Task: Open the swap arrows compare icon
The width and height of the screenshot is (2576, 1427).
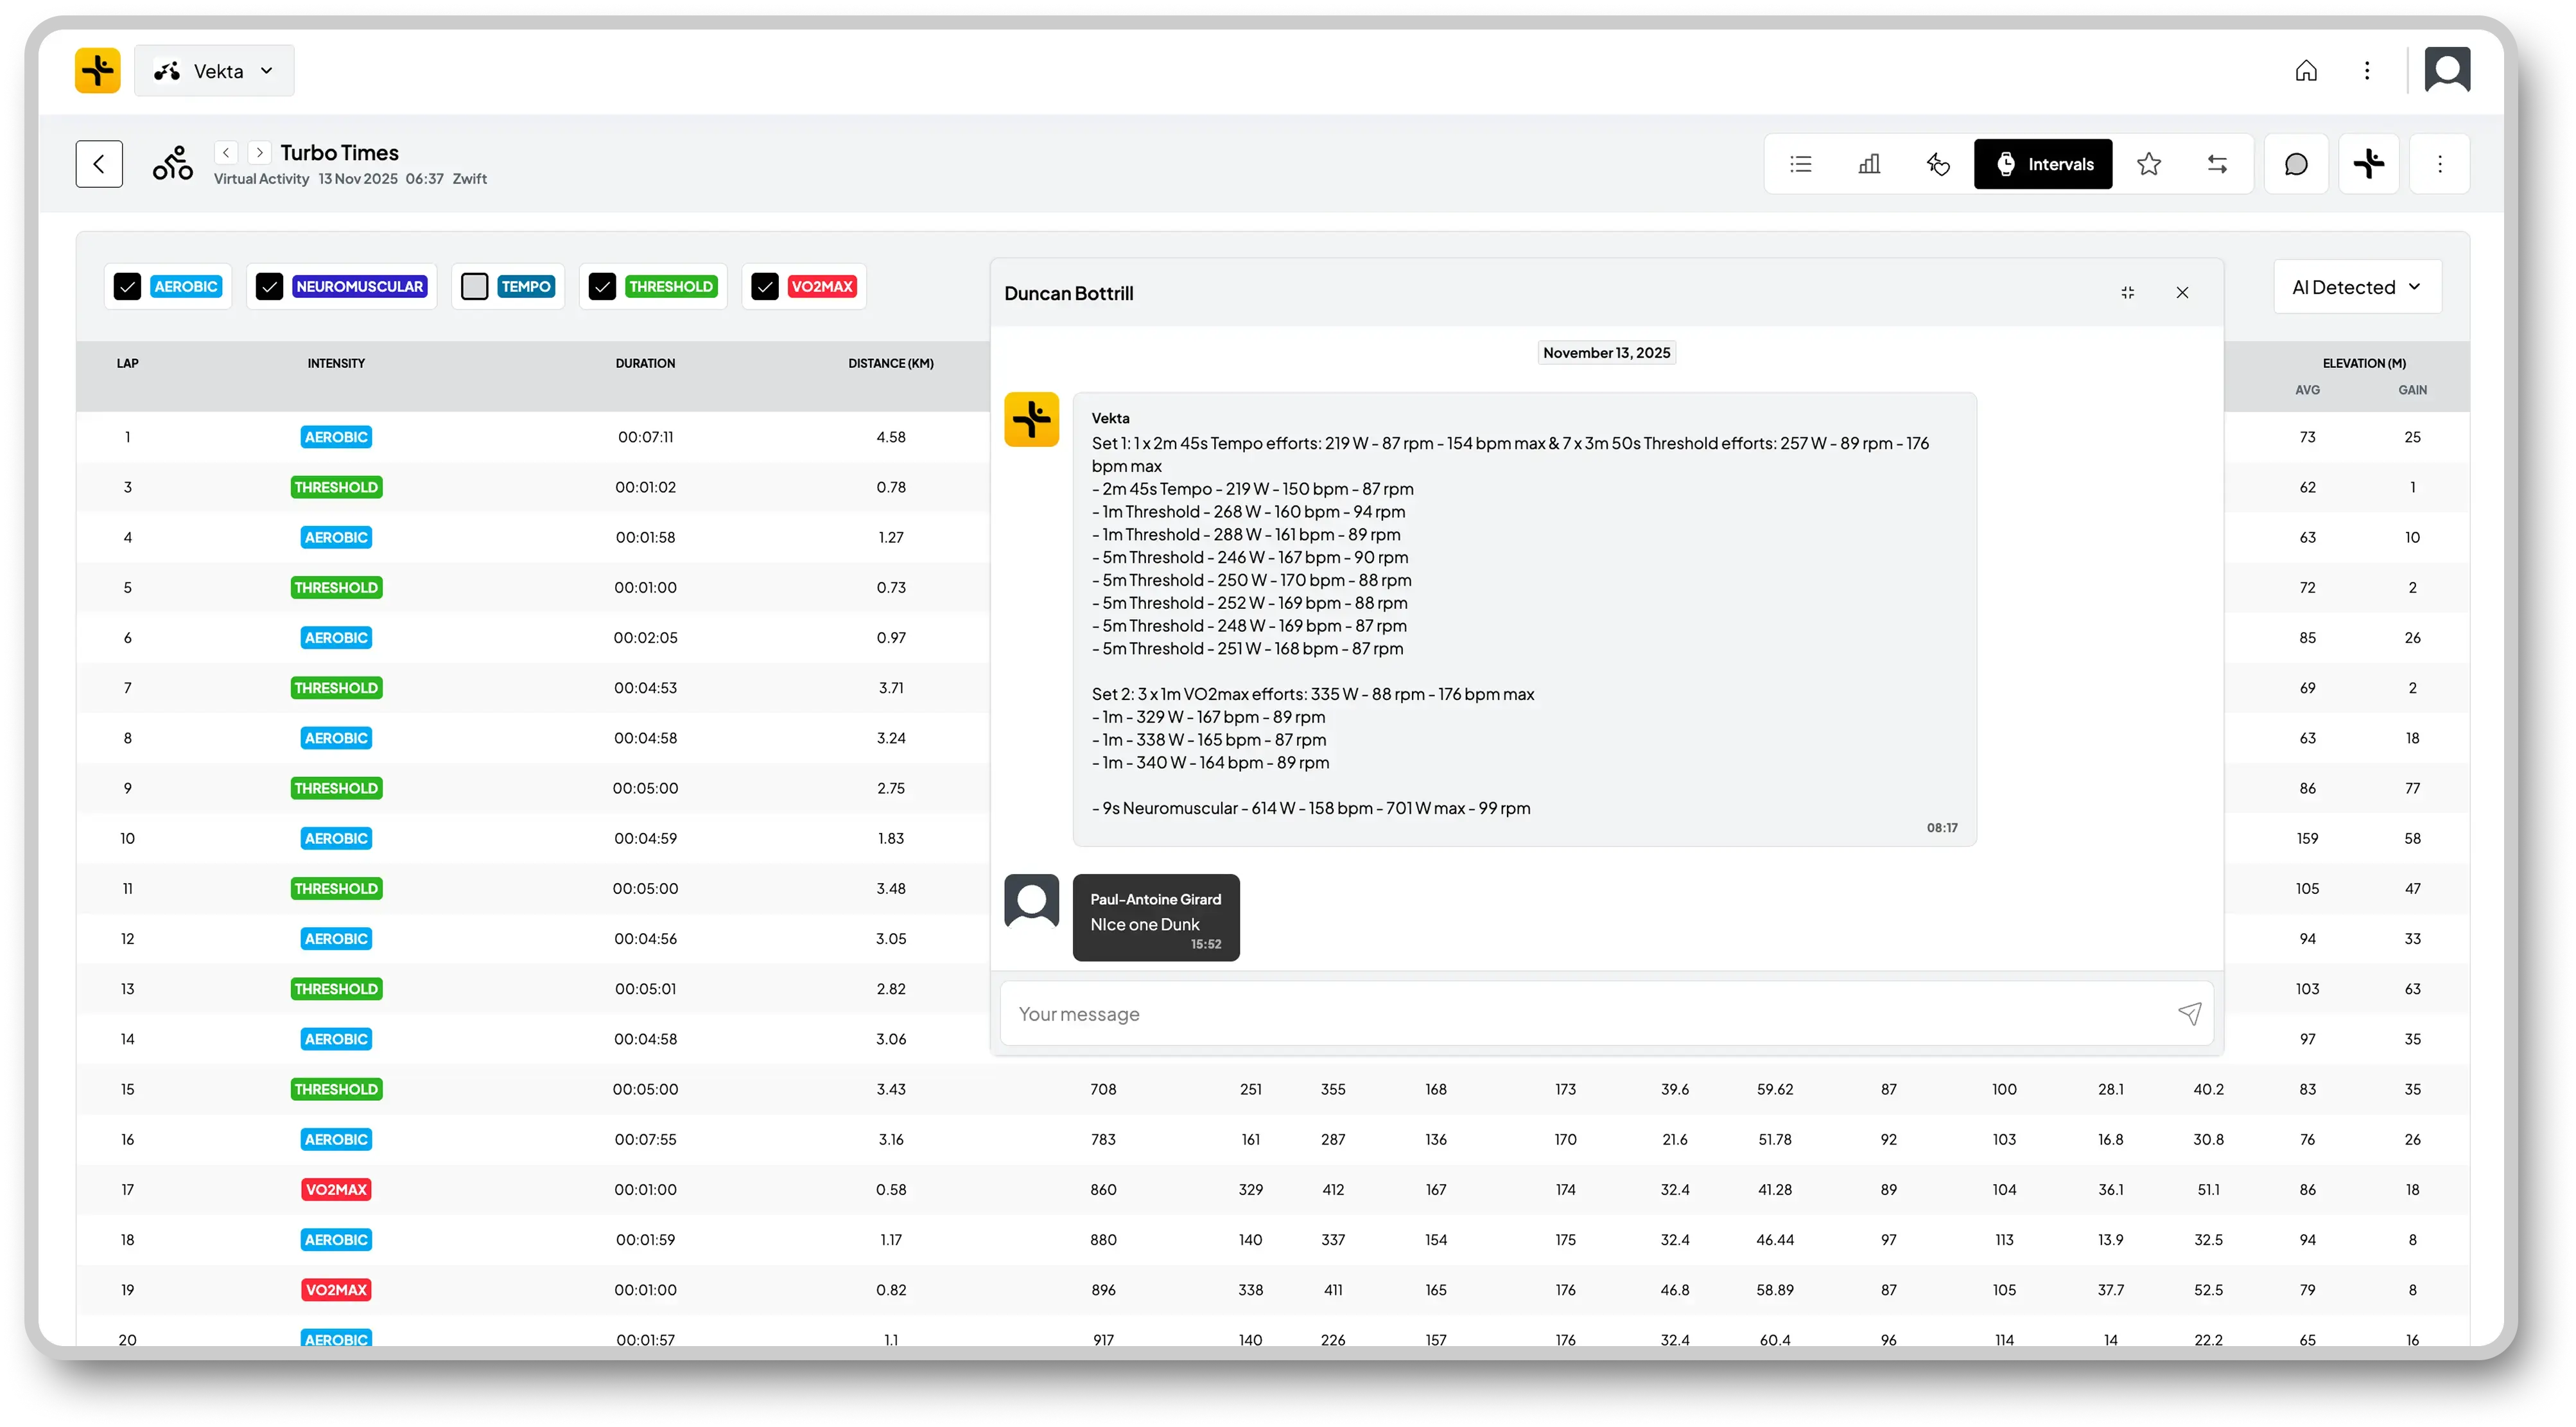Action: coord(2217,164)
